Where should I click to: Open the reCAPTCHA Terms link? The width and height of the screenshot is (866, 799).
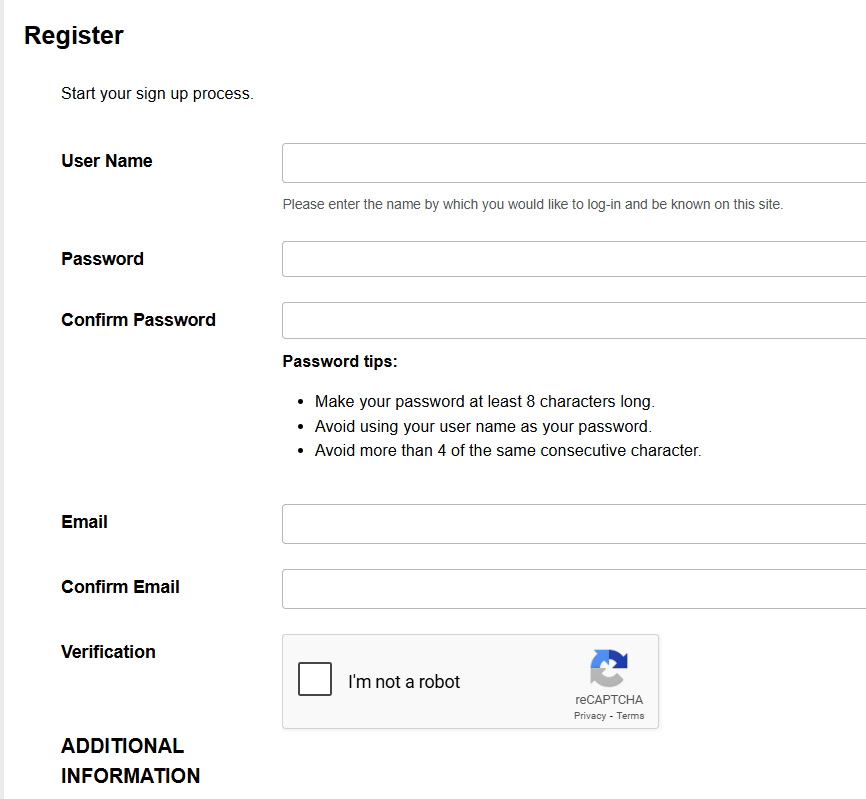(630, 716)
